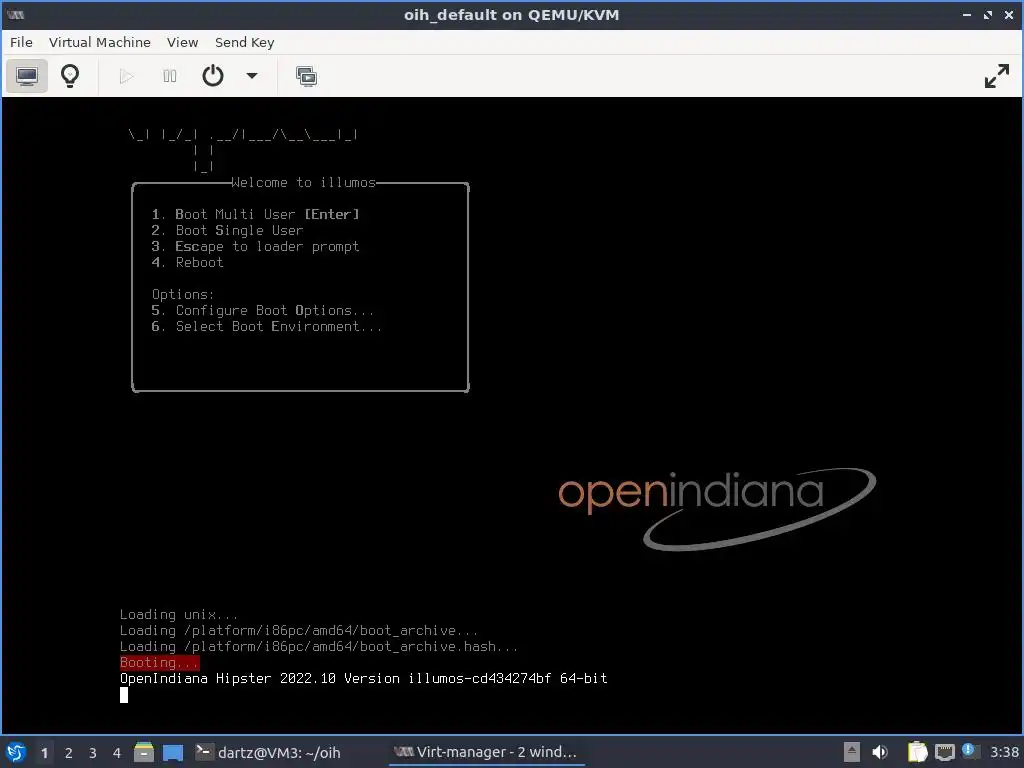
Task: Click the red 'Booting...' text
Action: [159, 662]
